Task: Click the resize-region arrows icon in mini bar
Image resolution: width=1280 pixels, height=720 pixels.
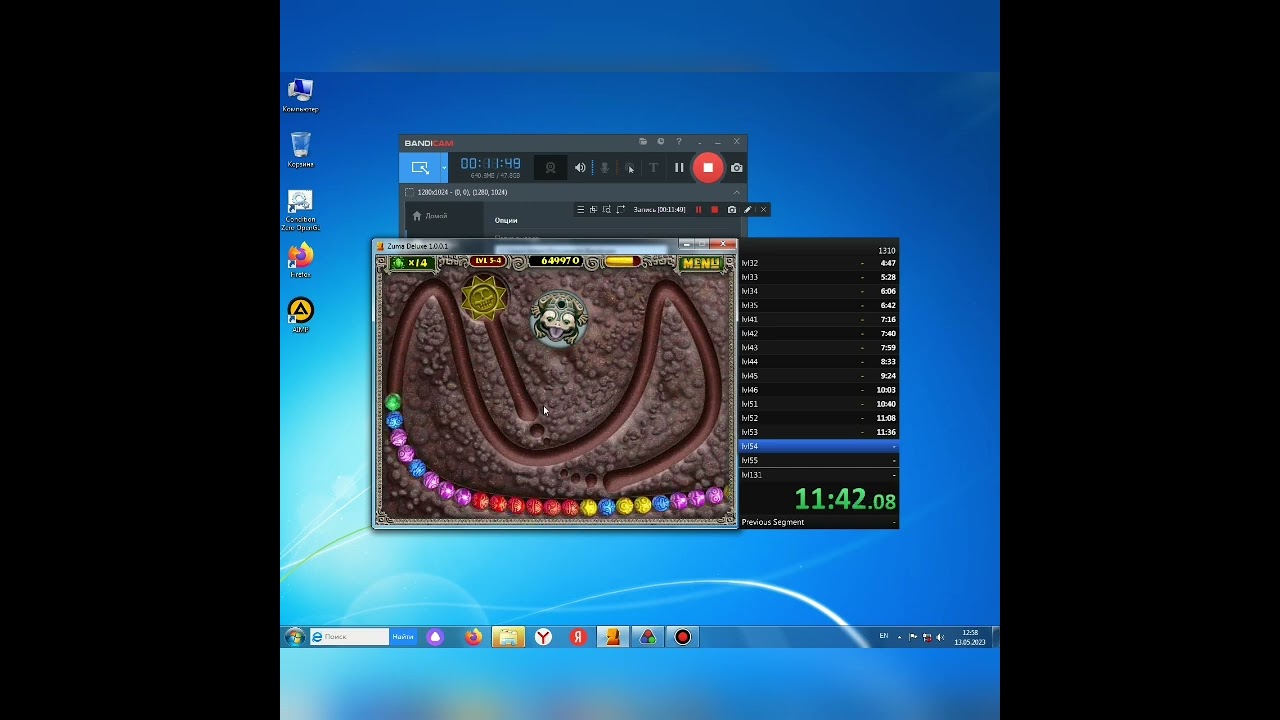Action: pos(621,210)
